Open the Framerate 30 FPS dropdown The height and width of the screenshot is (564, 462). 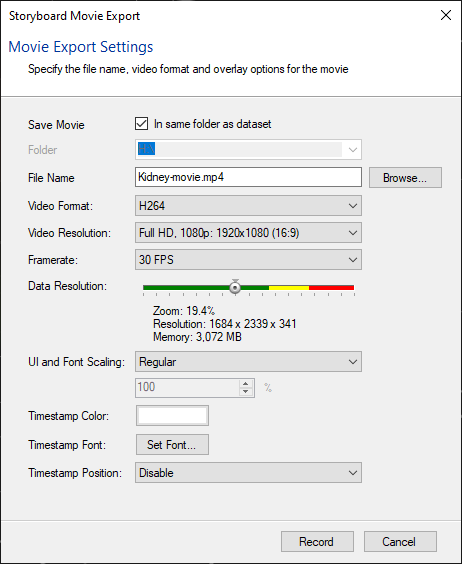[248, 260]
